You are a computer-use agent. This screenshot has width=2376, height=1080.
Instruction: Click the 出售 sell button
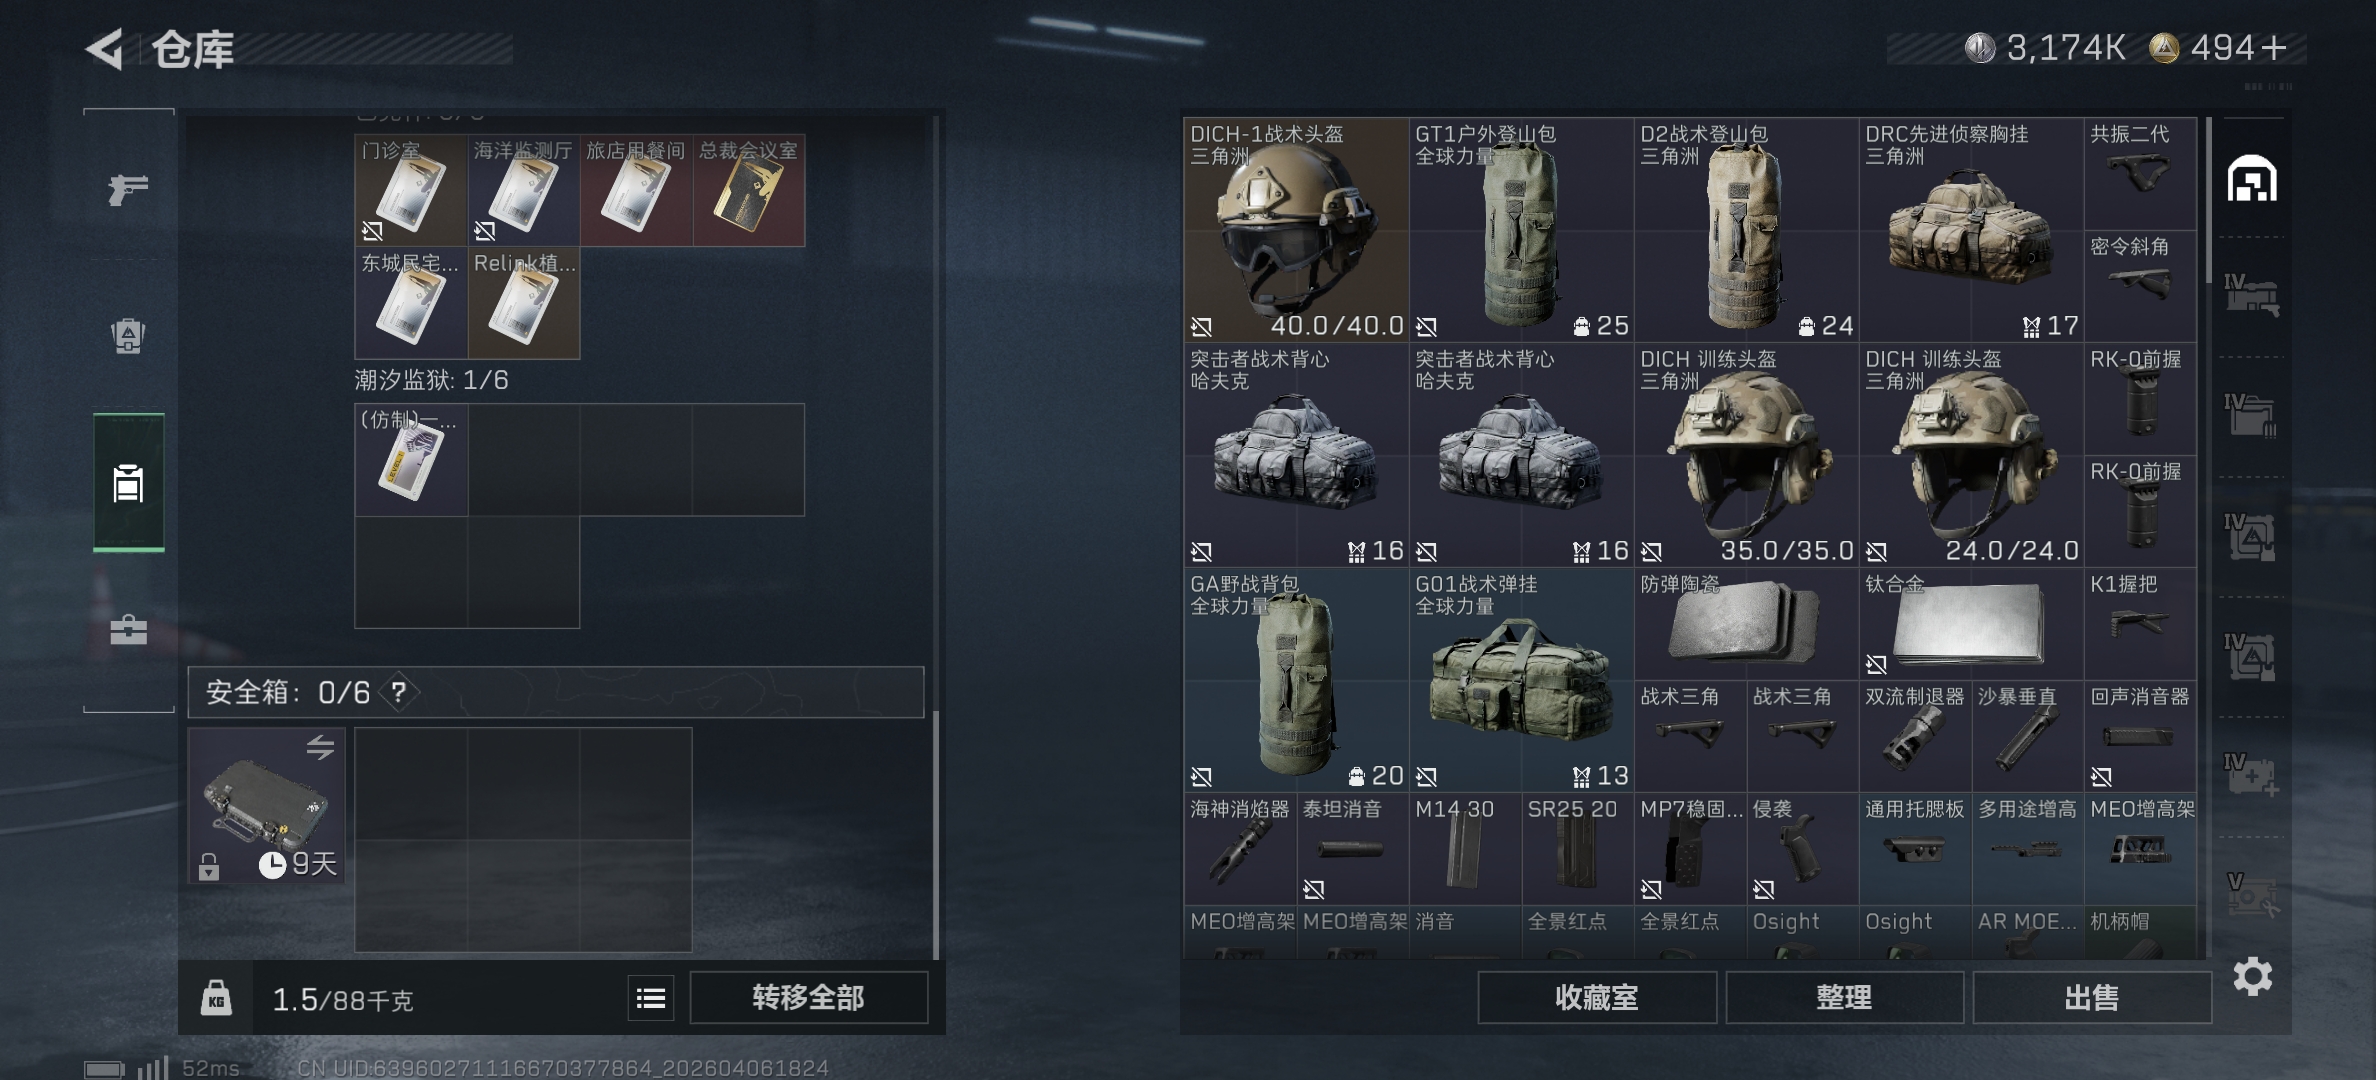coord(2091,998)
